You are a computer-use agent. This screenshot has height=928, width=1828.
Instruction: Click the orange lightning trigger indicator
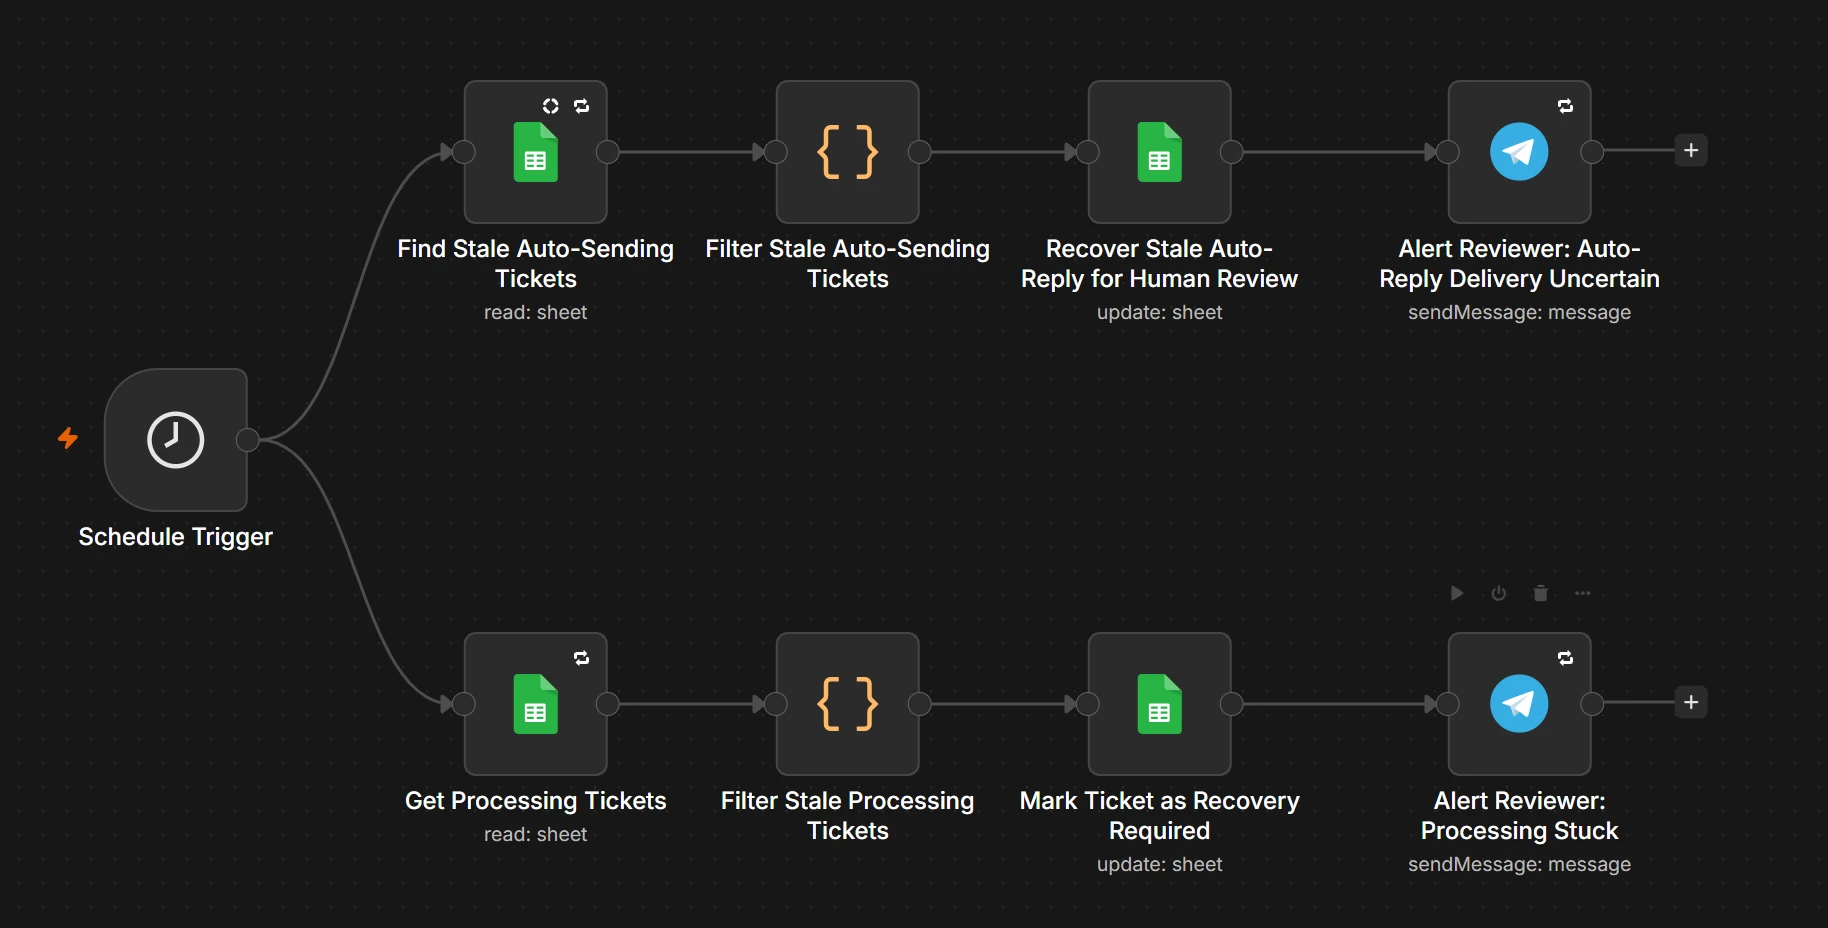pos(68,438)
